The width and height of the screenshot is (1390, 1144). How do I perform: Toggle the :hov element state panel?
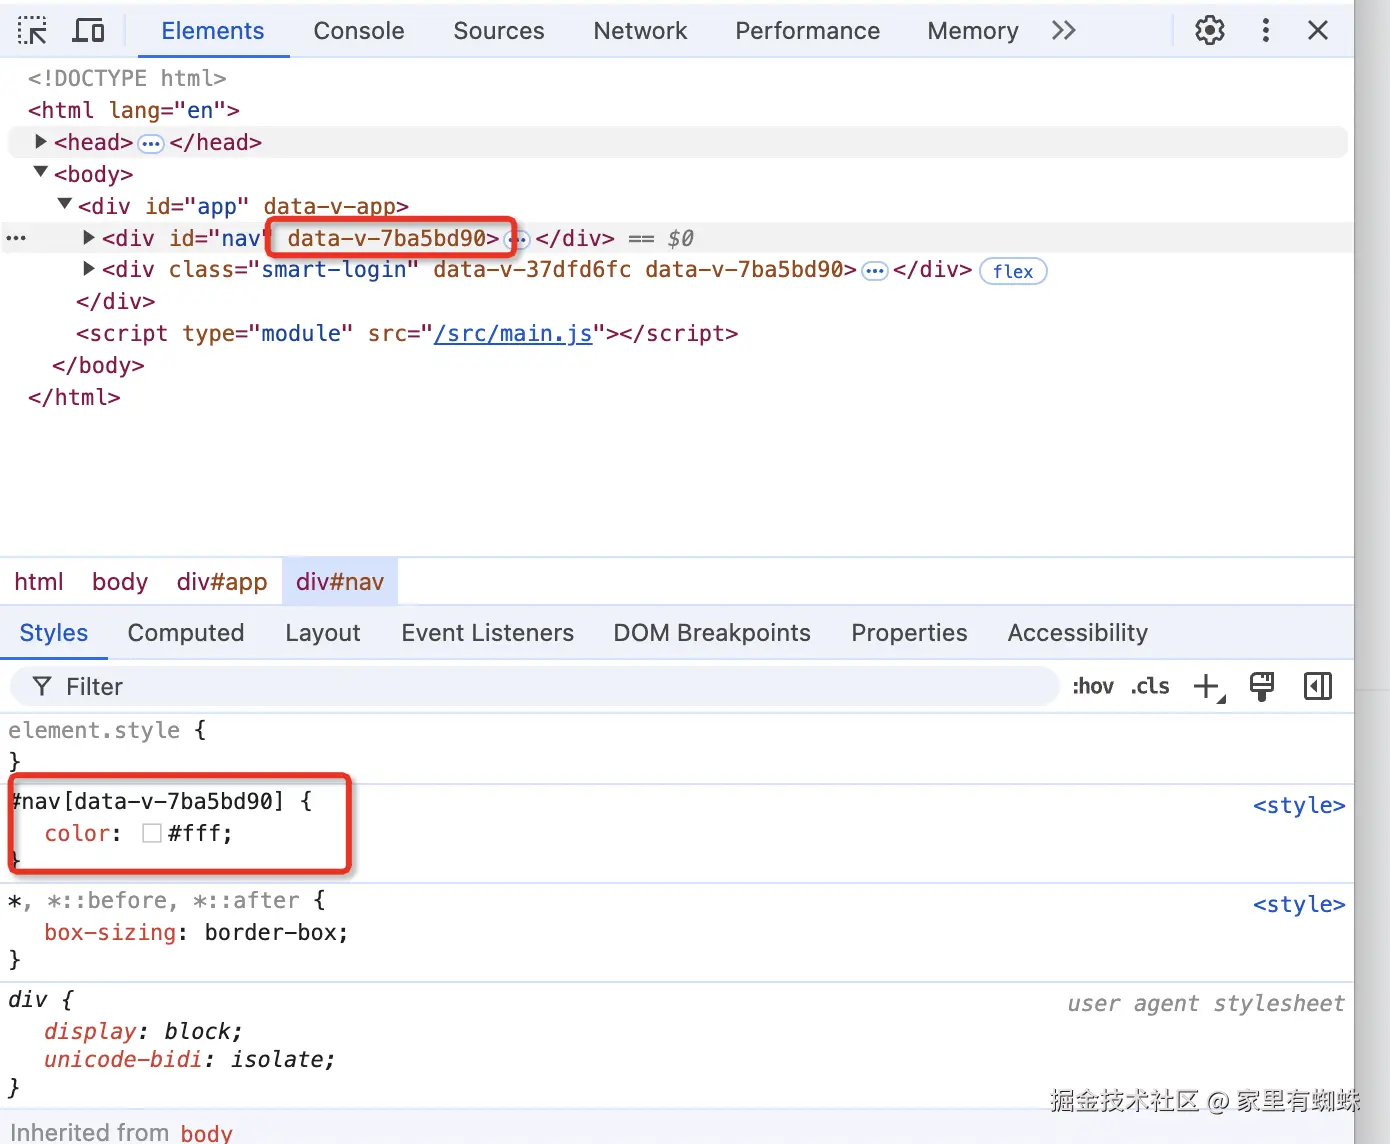pos(1092,686)
